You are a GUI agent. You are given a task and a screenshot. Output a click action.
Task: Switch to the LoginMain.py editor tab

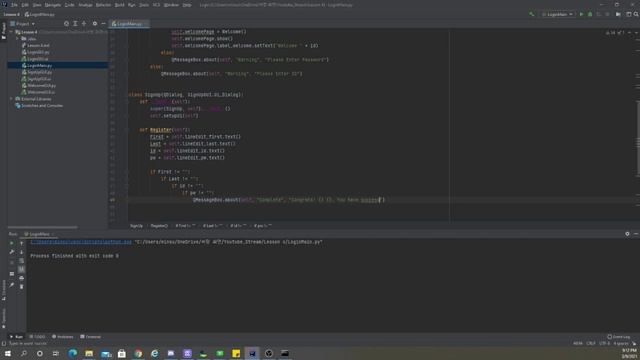pyautogui.click(x=129, y=24)
